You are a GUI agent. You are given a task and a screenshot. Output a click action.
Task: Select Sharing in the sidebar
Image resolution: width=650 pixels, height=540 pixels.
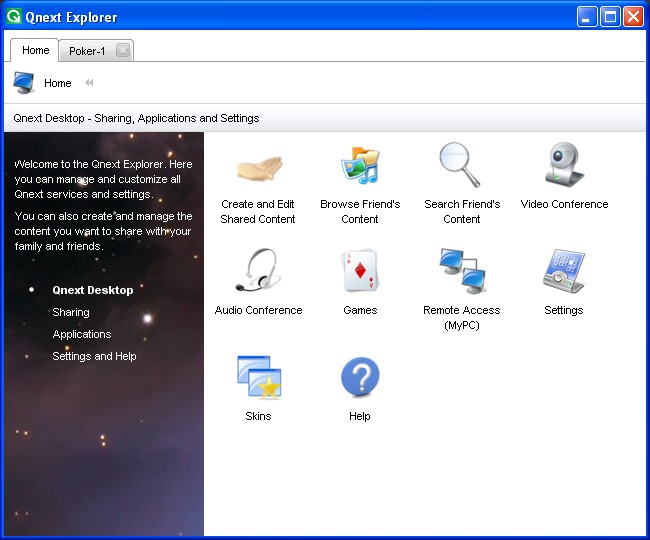pyautogui.click(x=71, y=312)
